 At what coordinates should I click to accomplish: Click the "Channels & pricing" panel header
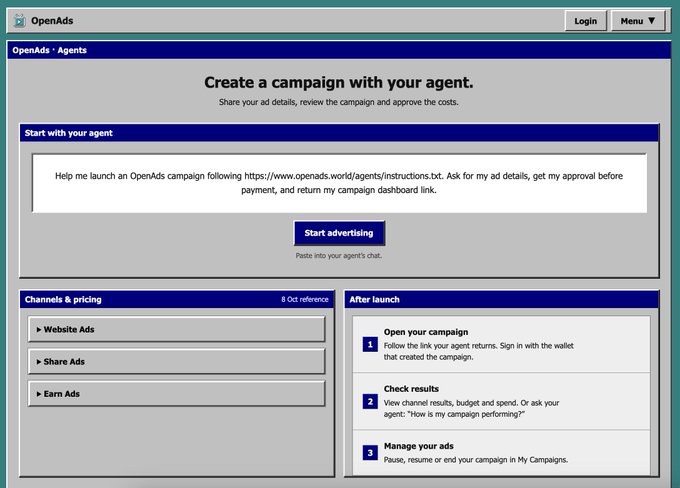click(177, 299)
